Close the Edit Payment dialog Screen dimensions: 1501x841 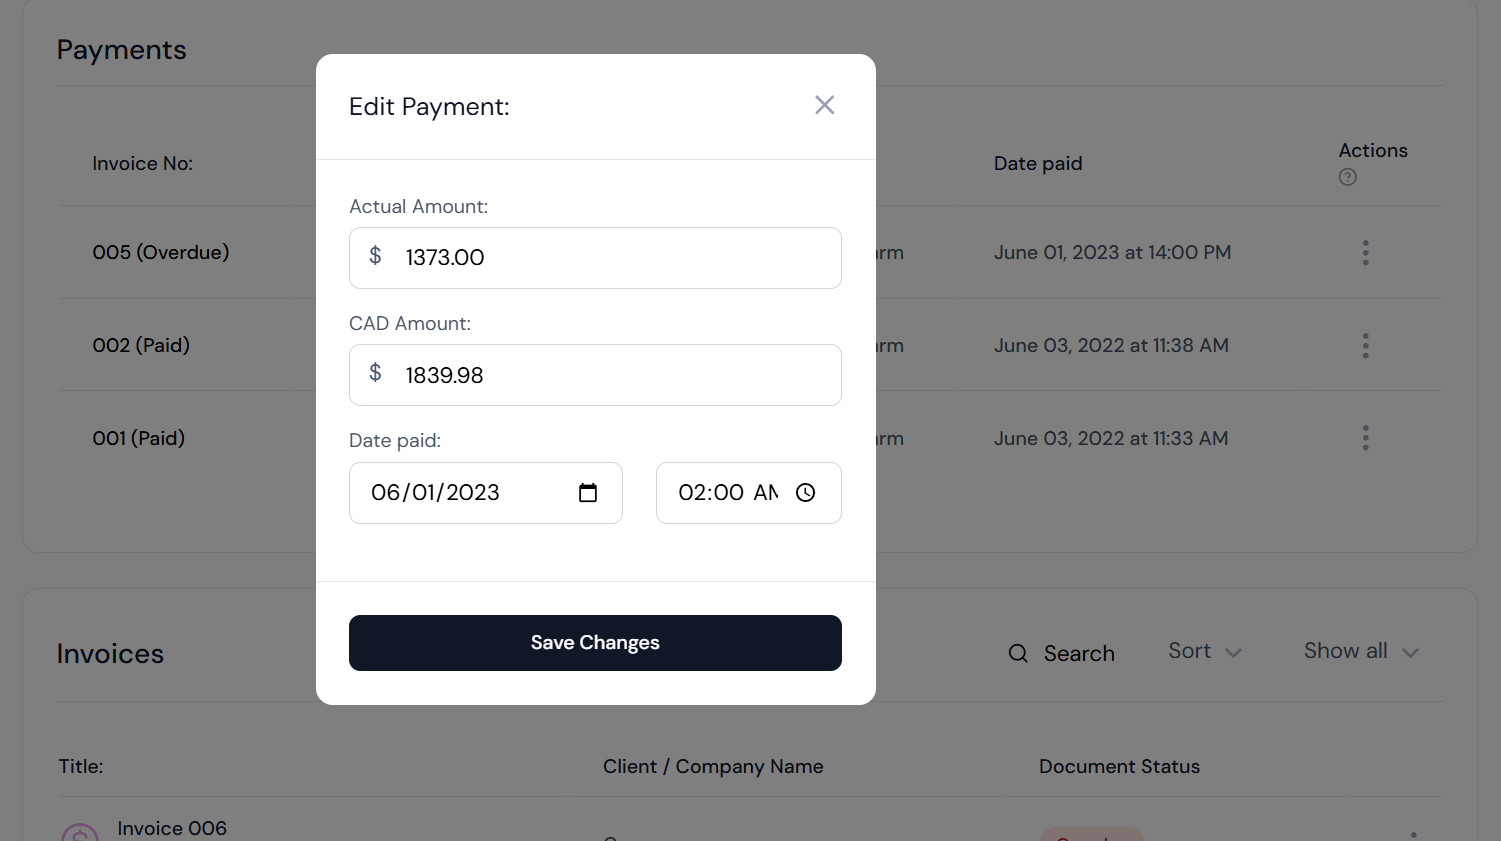(824, 105)
